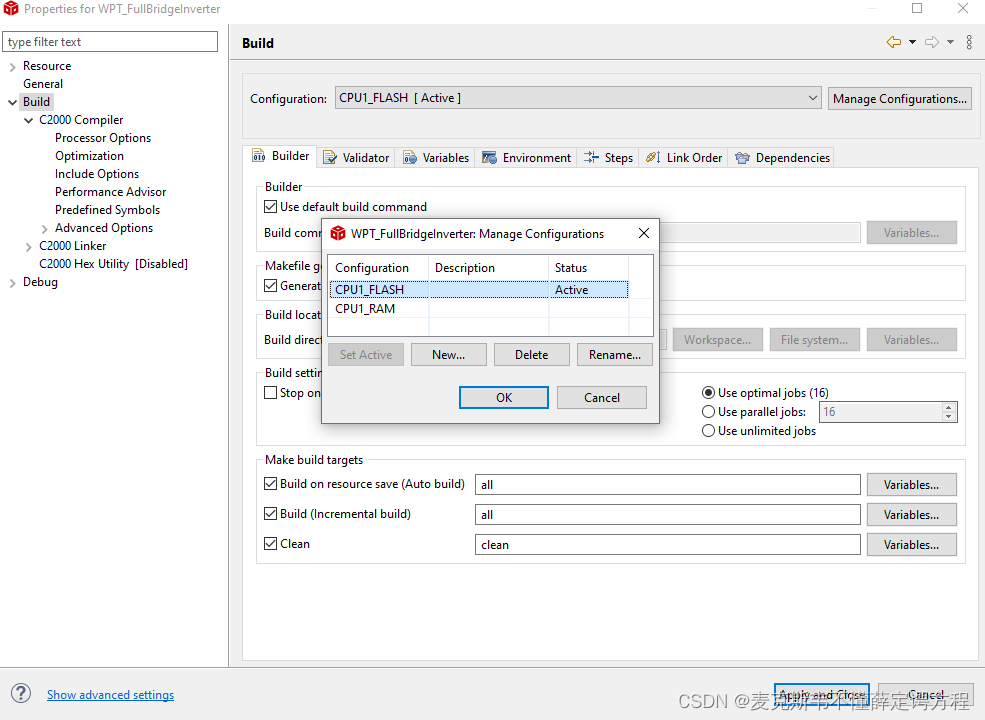Open back history dropdown arrow

(912, 42)
